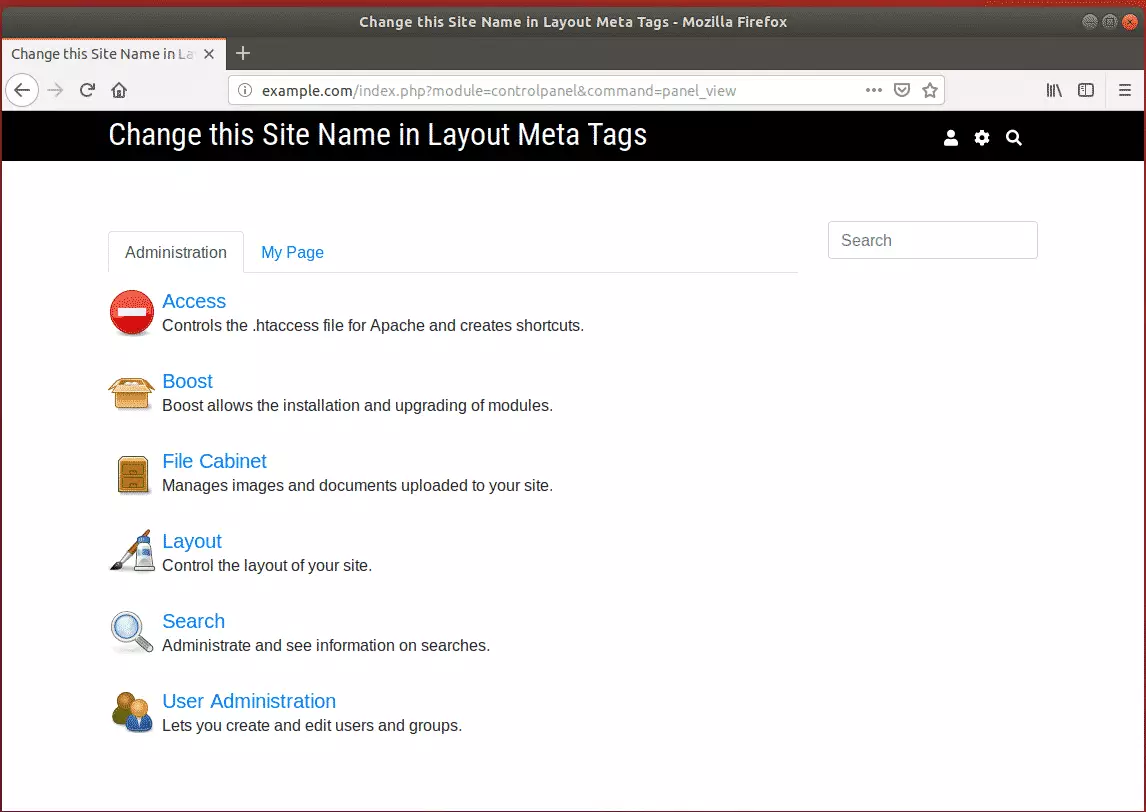Click the Access description about .htaccess

pyautogui.click(x=373, y=326)
